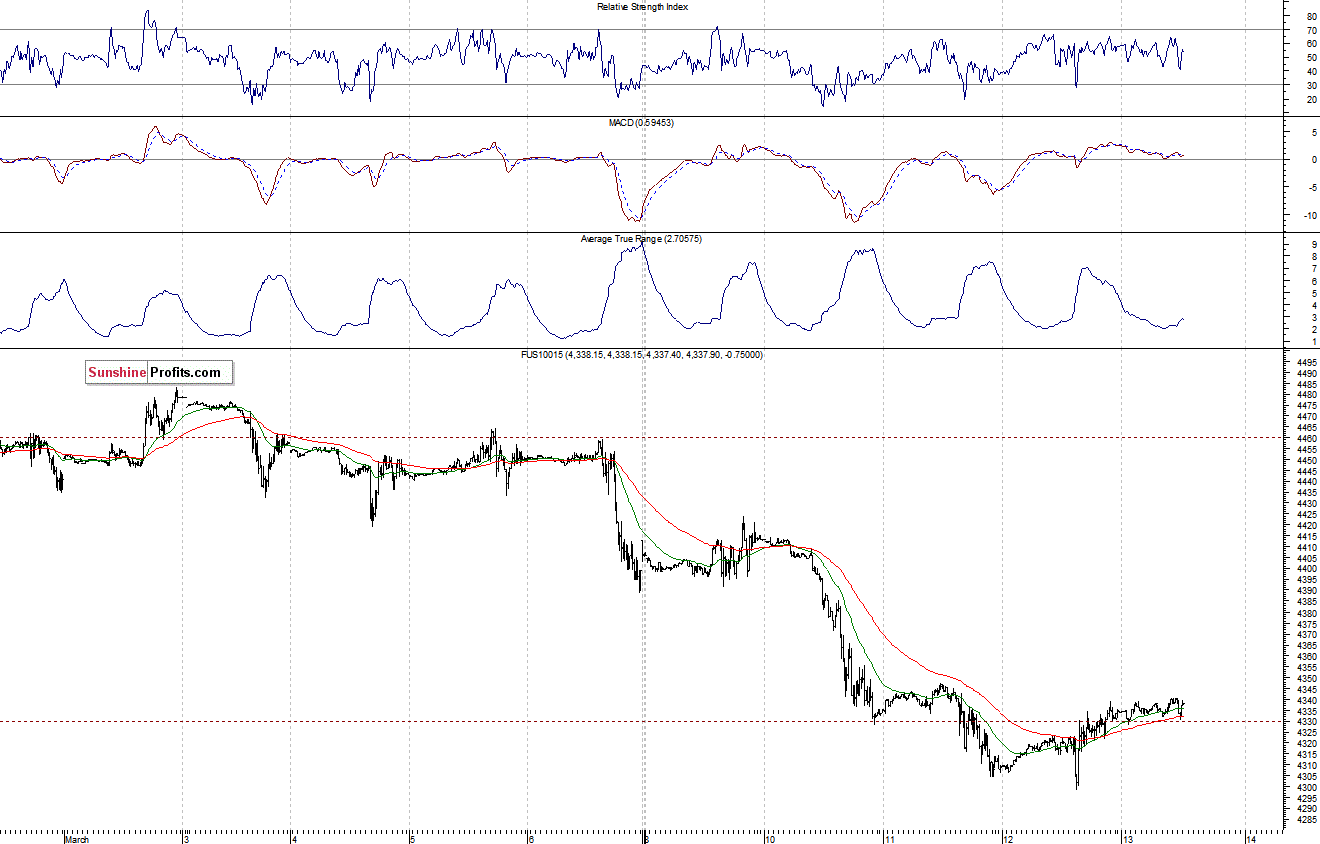This screenshot has width=1320, height=844.
Task: Click the 14 label on date axis
Action: (1252, 839)
